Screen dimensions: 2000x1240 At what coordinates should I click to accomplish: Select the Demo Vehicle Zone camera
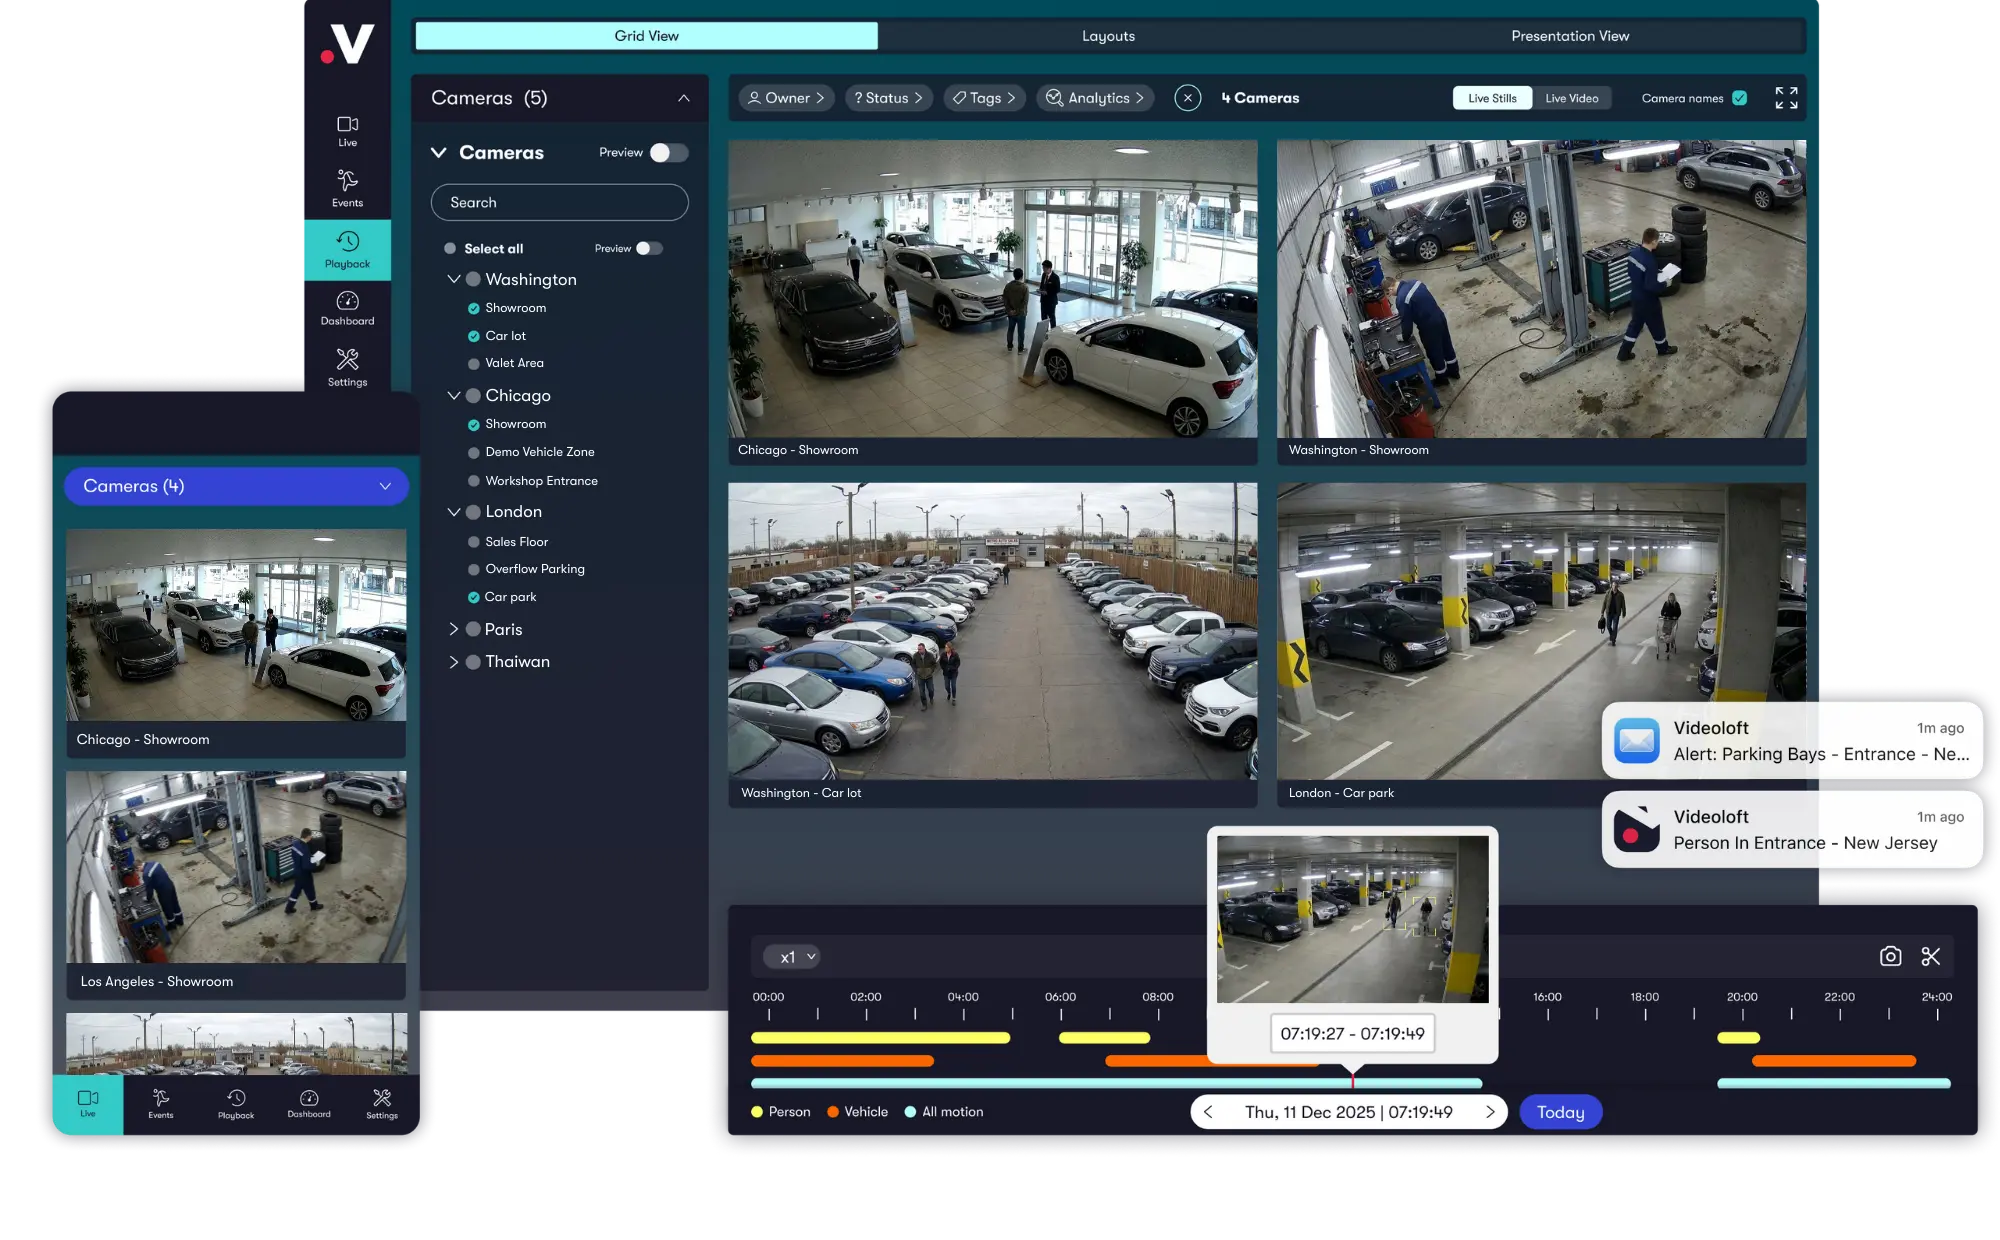pos(474,452)
